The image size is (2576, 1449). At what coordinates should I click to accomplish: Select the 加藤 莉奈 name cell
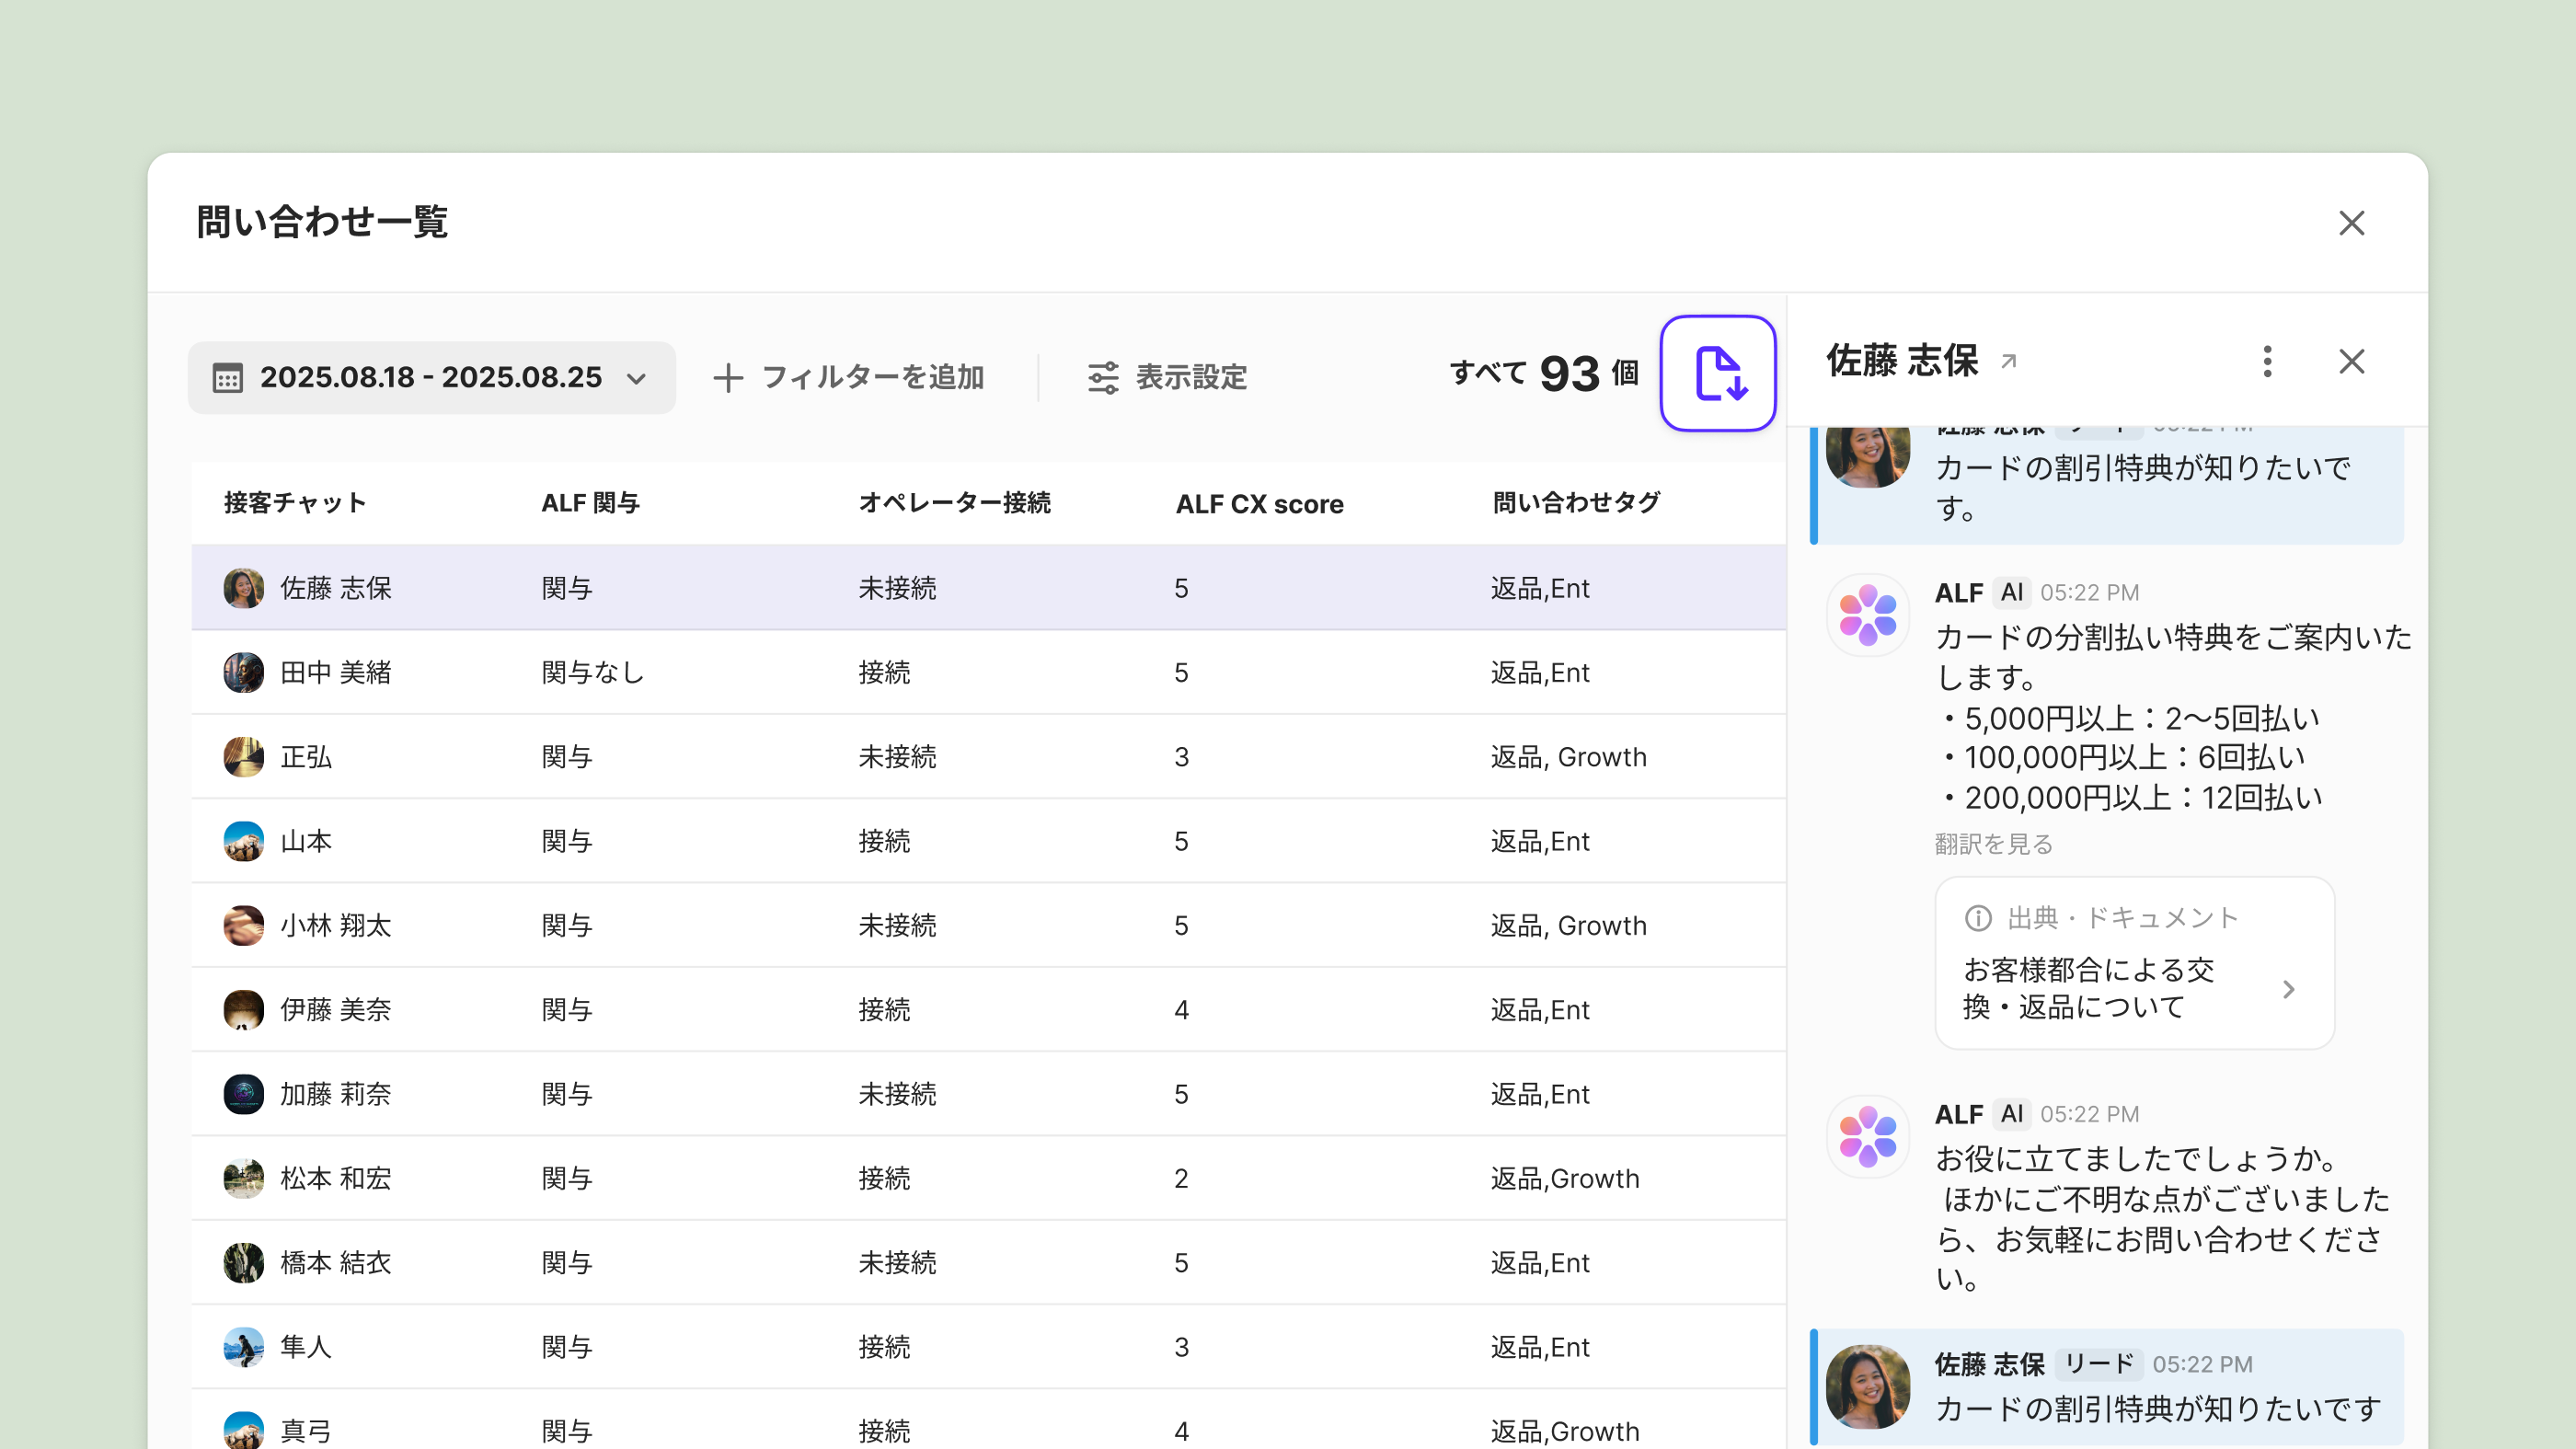(x=336, y=1094)
